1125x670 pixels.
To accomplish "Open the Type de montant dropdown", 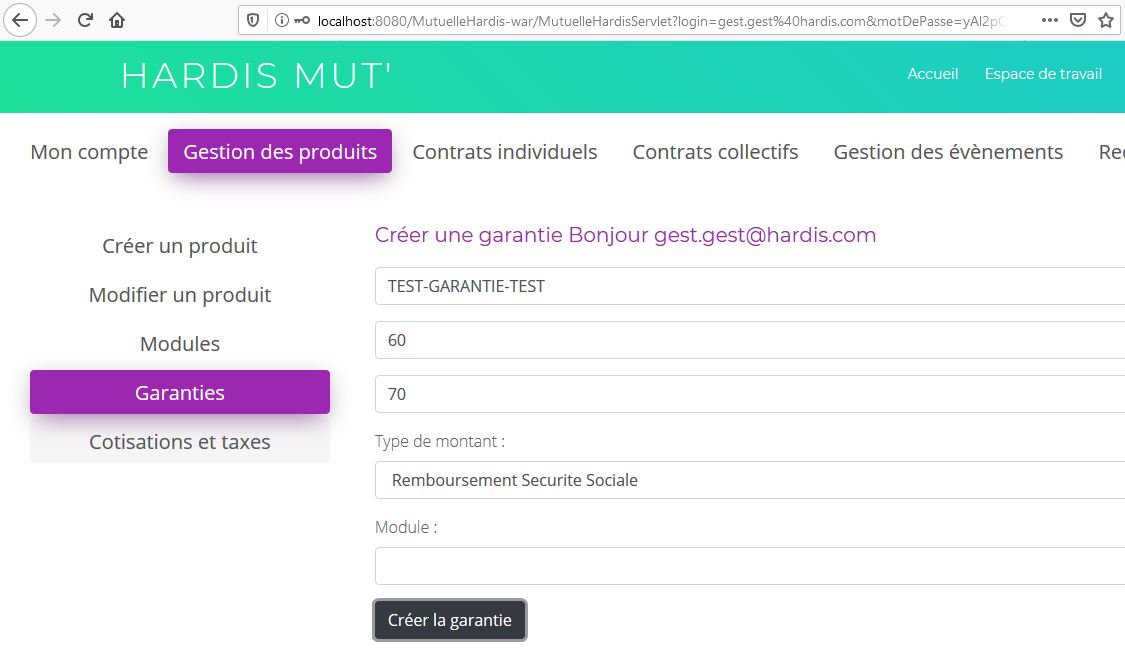I will (x=750, y=480).
